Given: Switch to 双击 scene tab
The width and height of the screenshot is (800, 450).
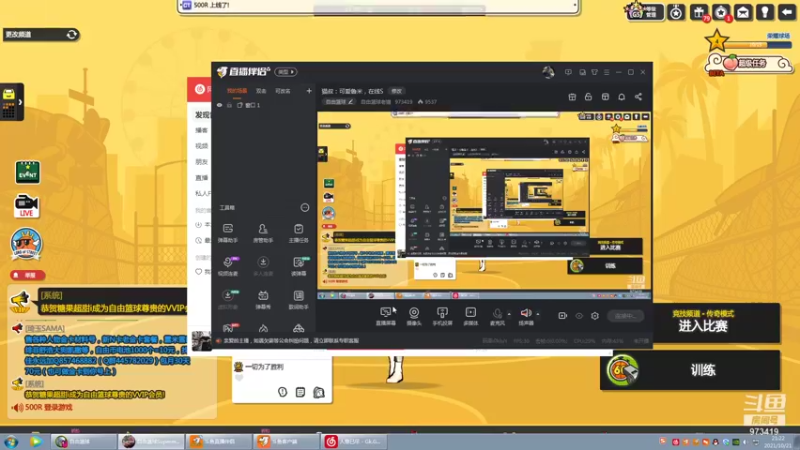Looking at the screenshot, I should click(261, 91).
